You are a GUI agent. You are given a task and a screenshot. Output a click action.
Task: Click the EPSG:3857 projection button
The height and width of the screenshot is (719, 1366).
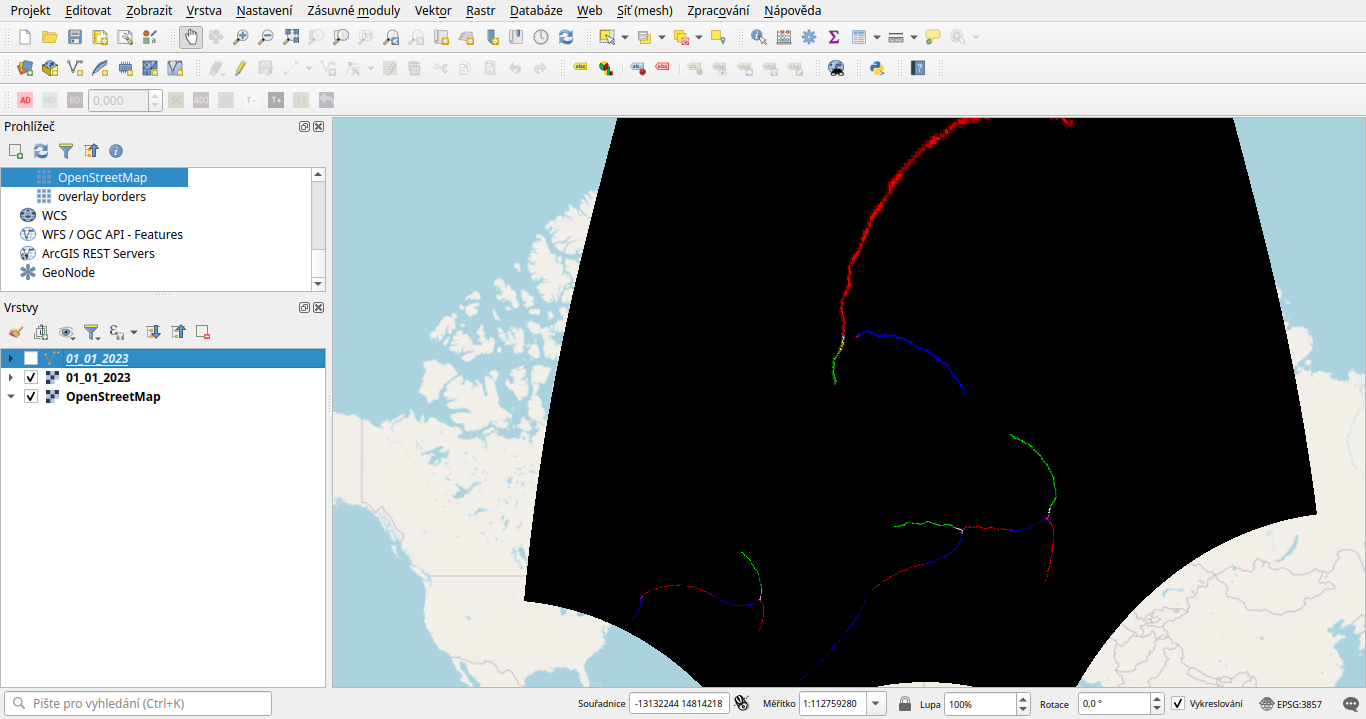(x=1291, y=703)
